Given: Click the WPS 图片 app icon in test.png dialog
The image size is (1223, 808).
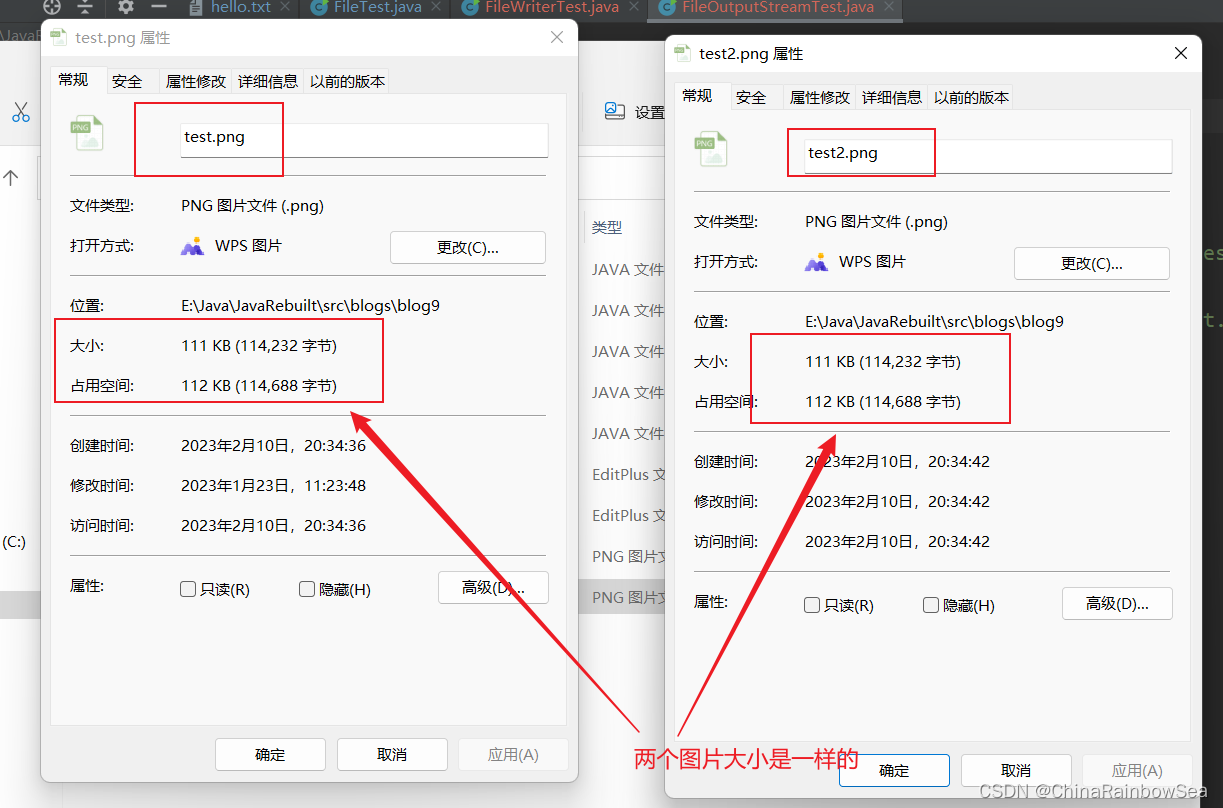Looking at the screenshot, I should click(x=192, y=246).
